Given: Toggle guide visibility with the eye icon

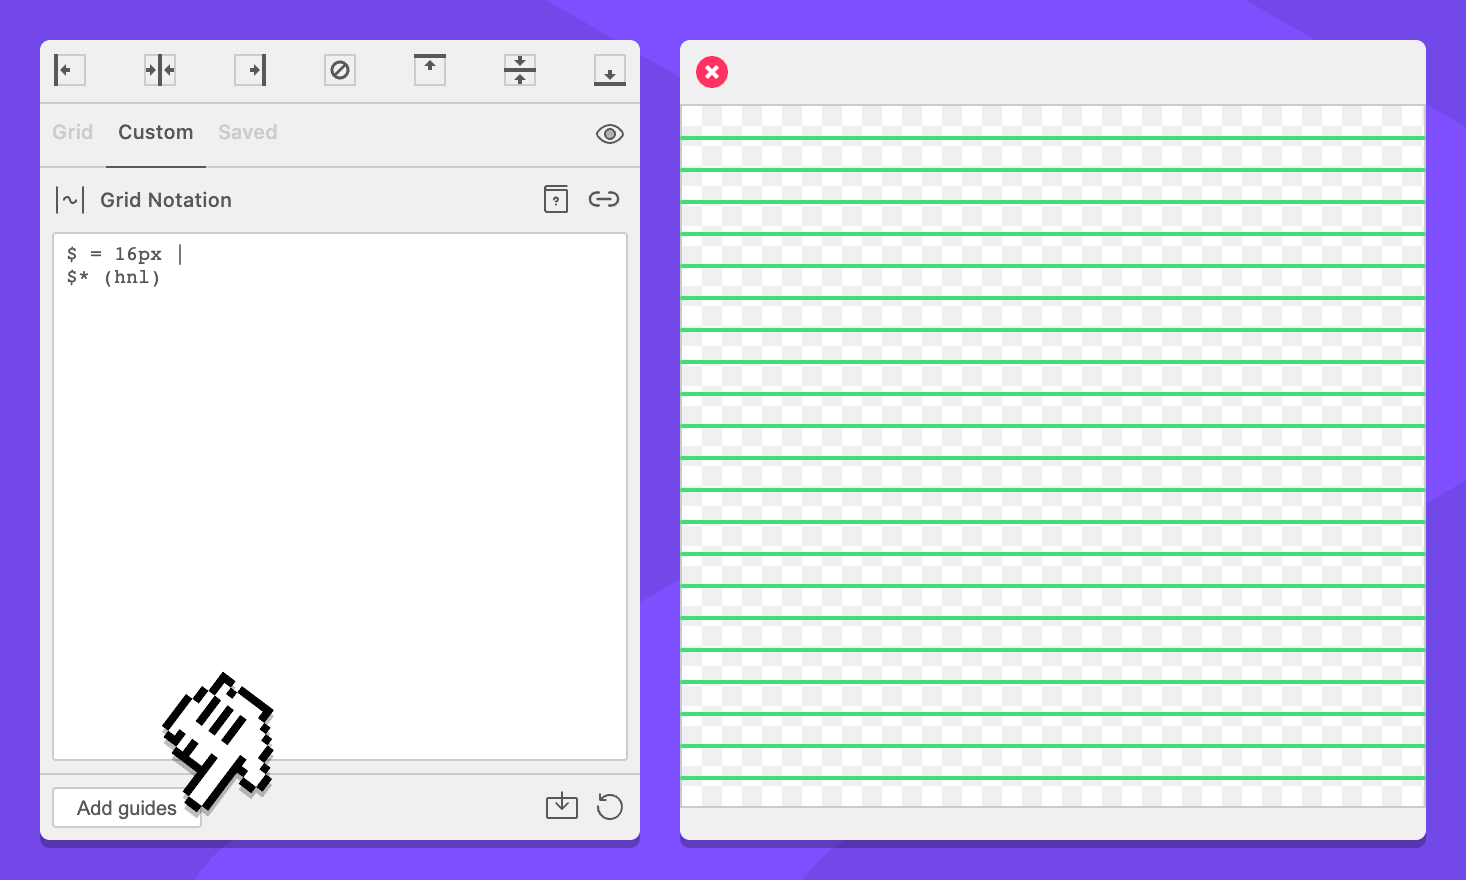Looking at the screenshot, I should tap(609, 134).
